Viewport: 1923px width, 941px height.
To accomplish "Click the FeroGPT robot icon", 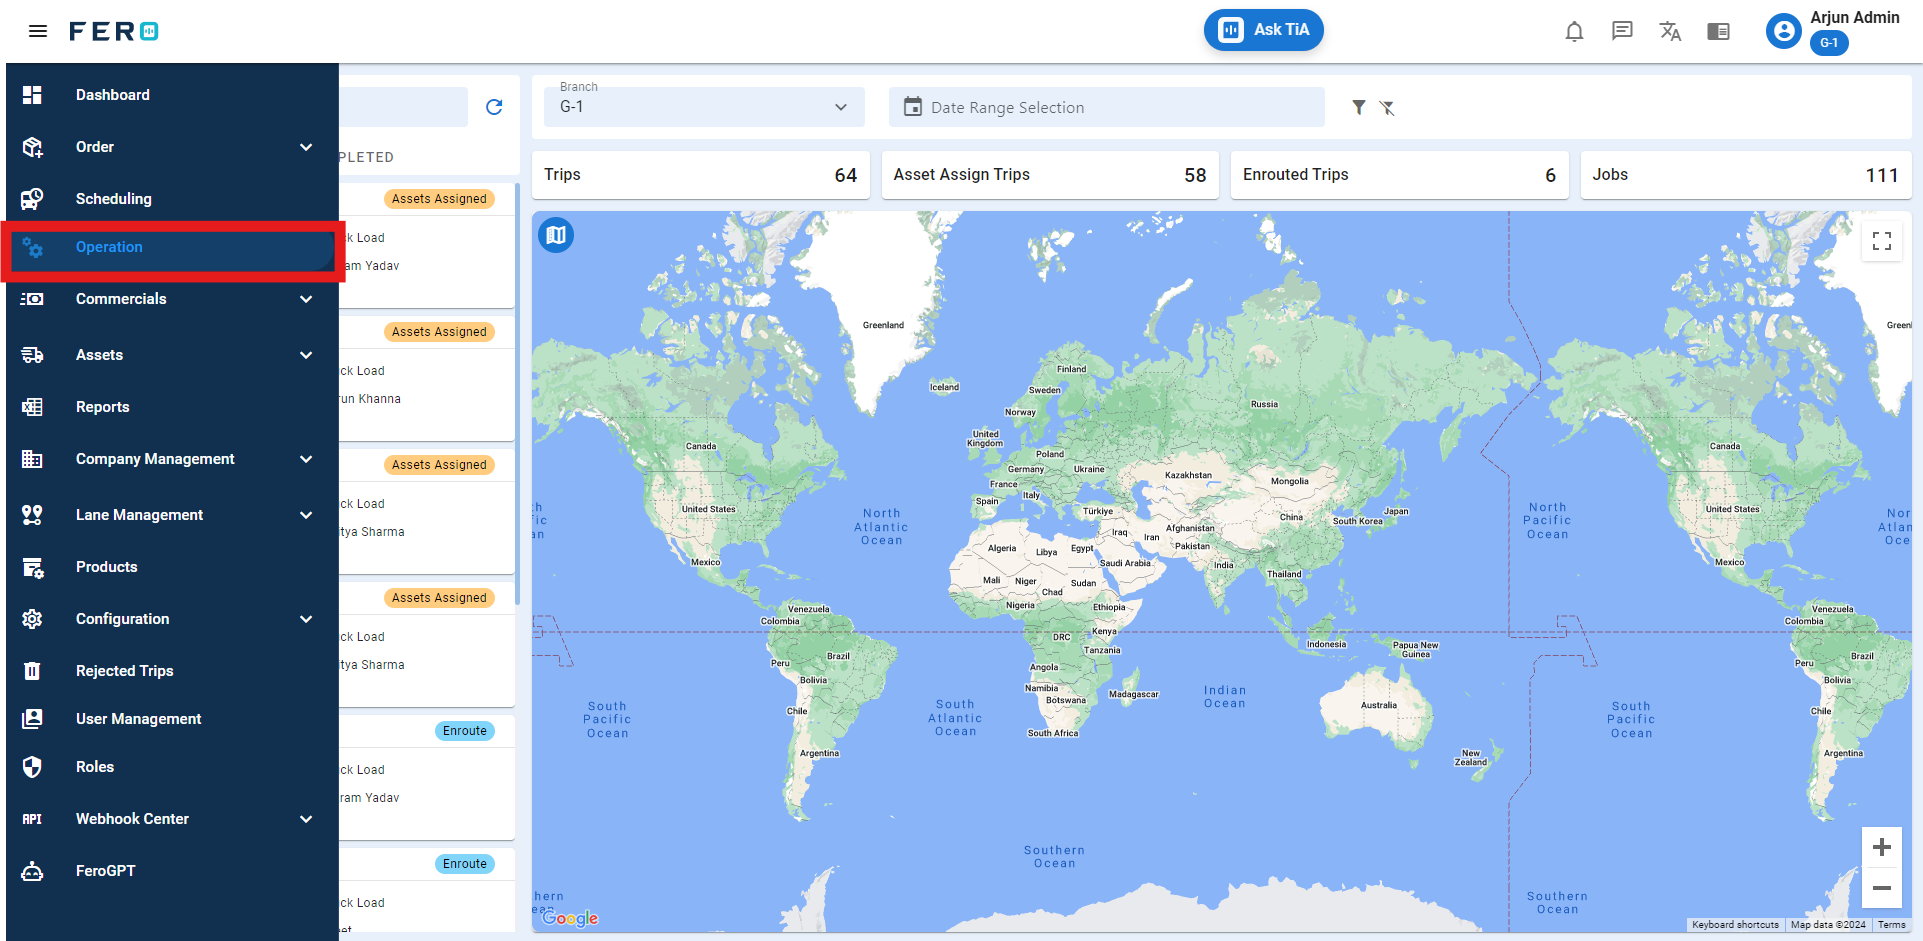I will 32,871.
